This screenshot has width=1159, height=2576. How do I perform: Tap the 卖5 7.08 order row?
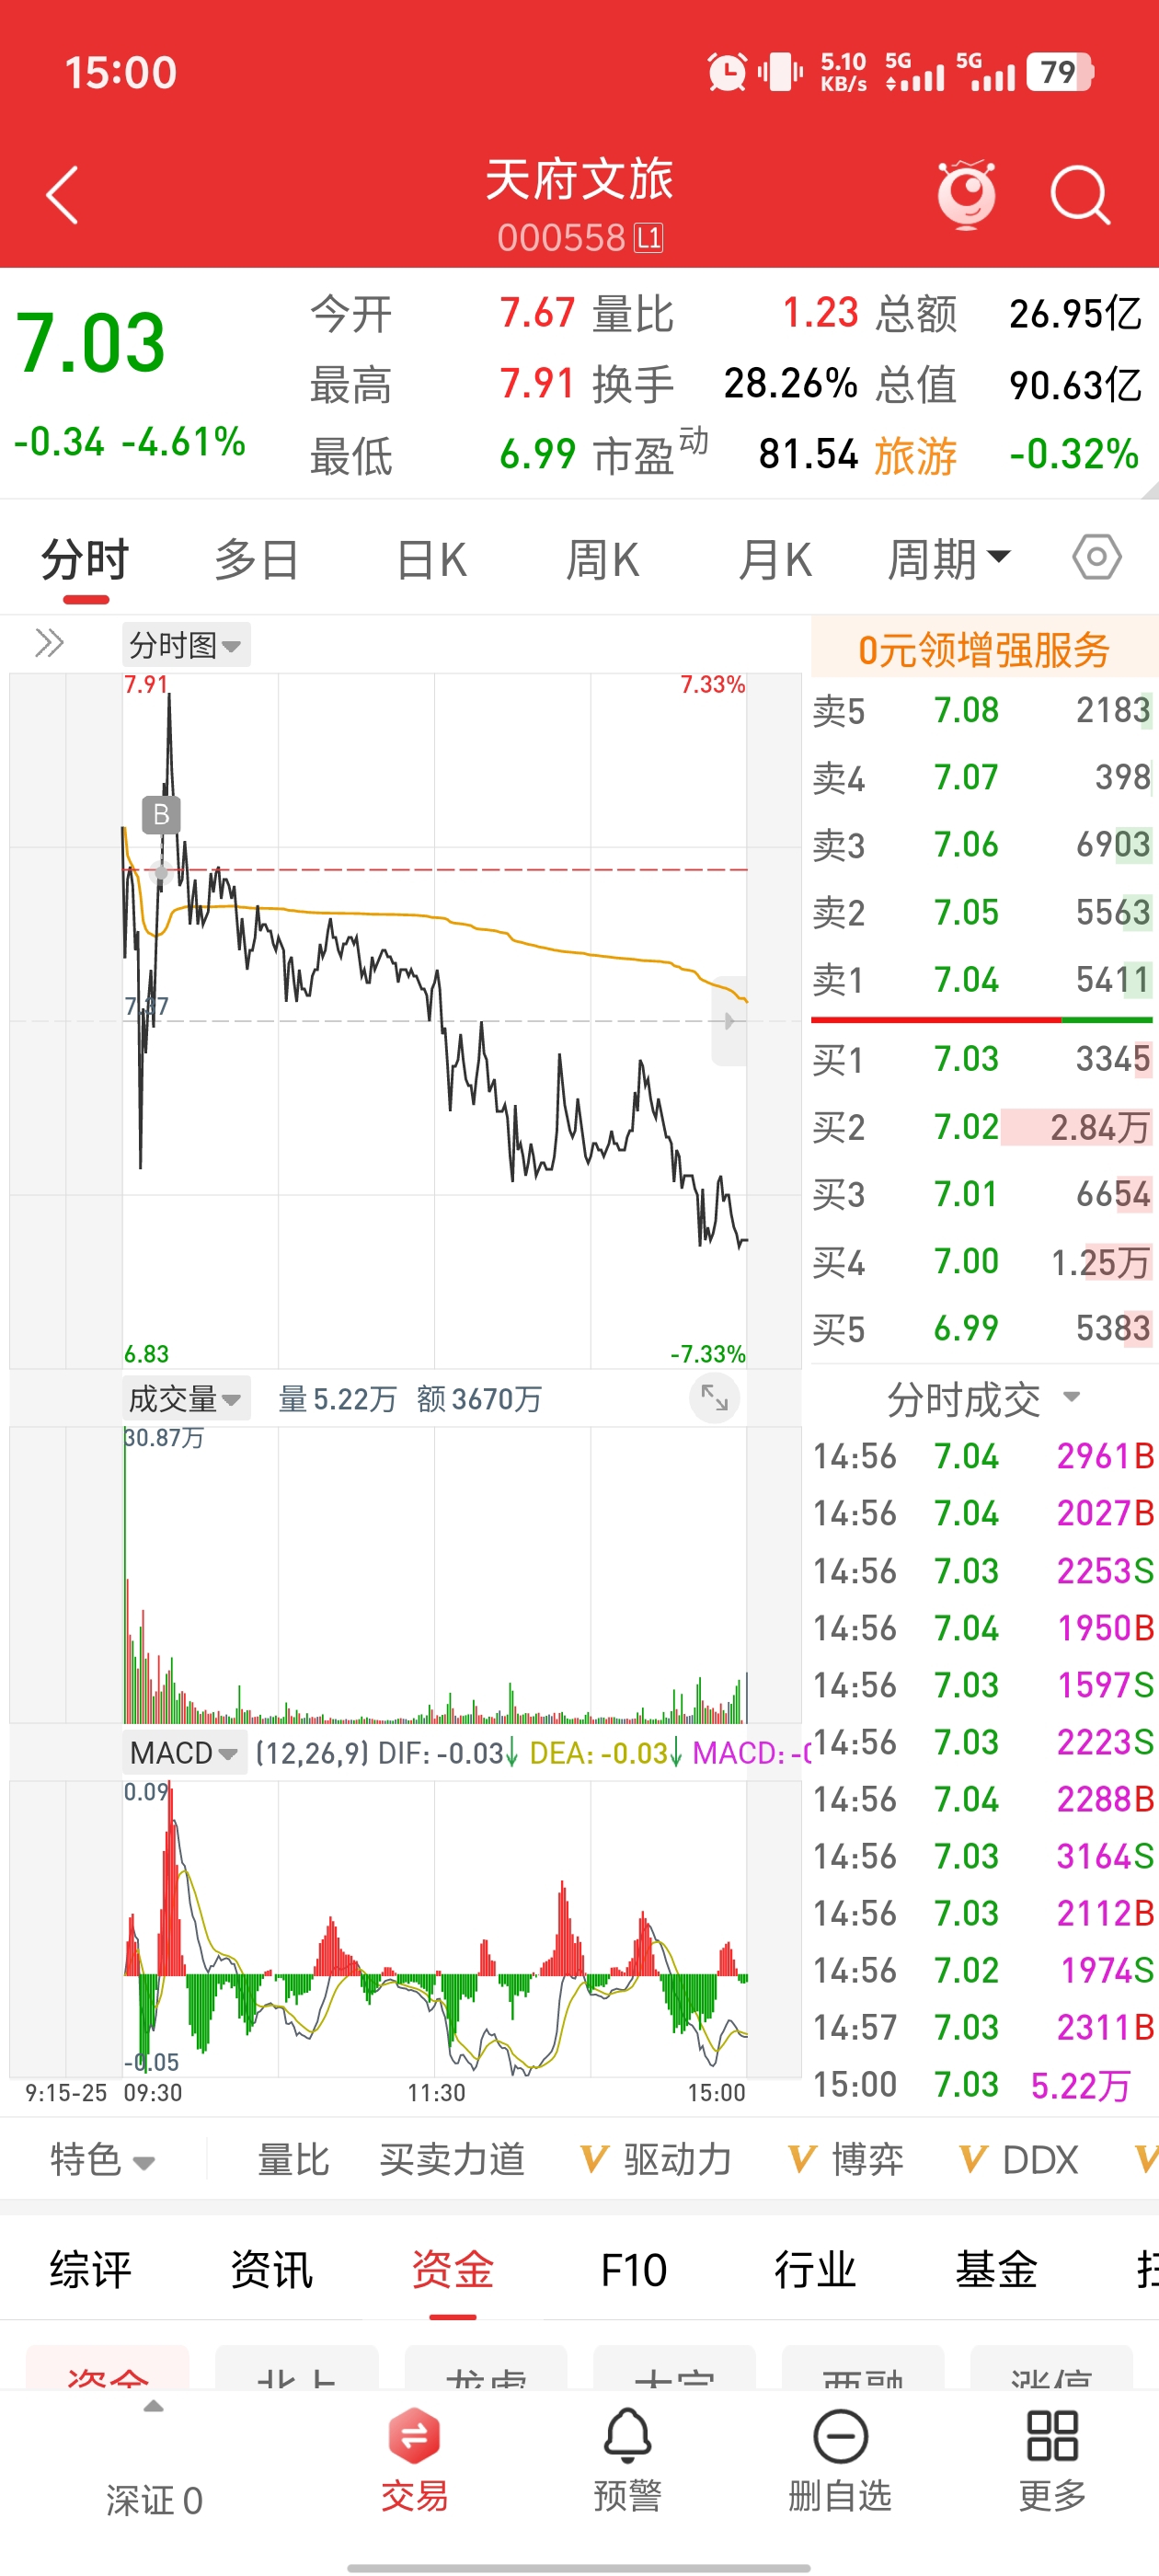[982, 710]
